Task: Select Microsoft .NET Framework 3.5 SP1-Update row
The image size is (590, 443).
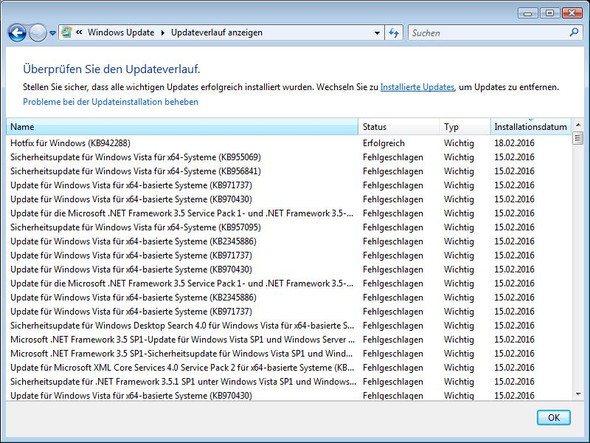Action: pyautogui.click(x=289, y=339)
